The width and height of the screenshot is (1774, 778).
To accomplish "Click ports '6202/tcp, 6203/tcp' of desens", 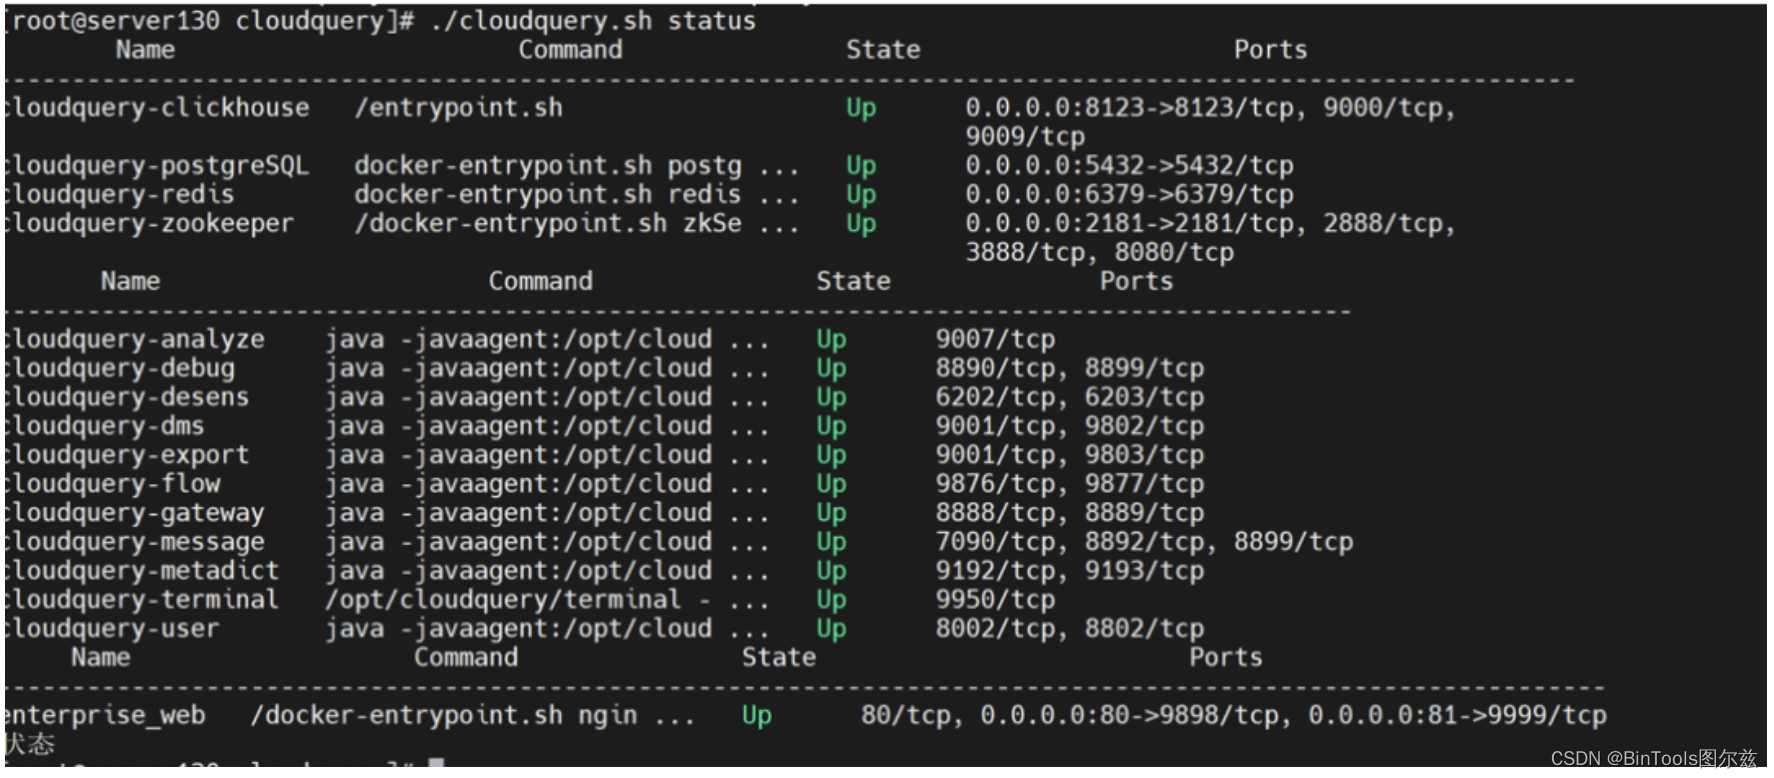I will point(1070,398).
